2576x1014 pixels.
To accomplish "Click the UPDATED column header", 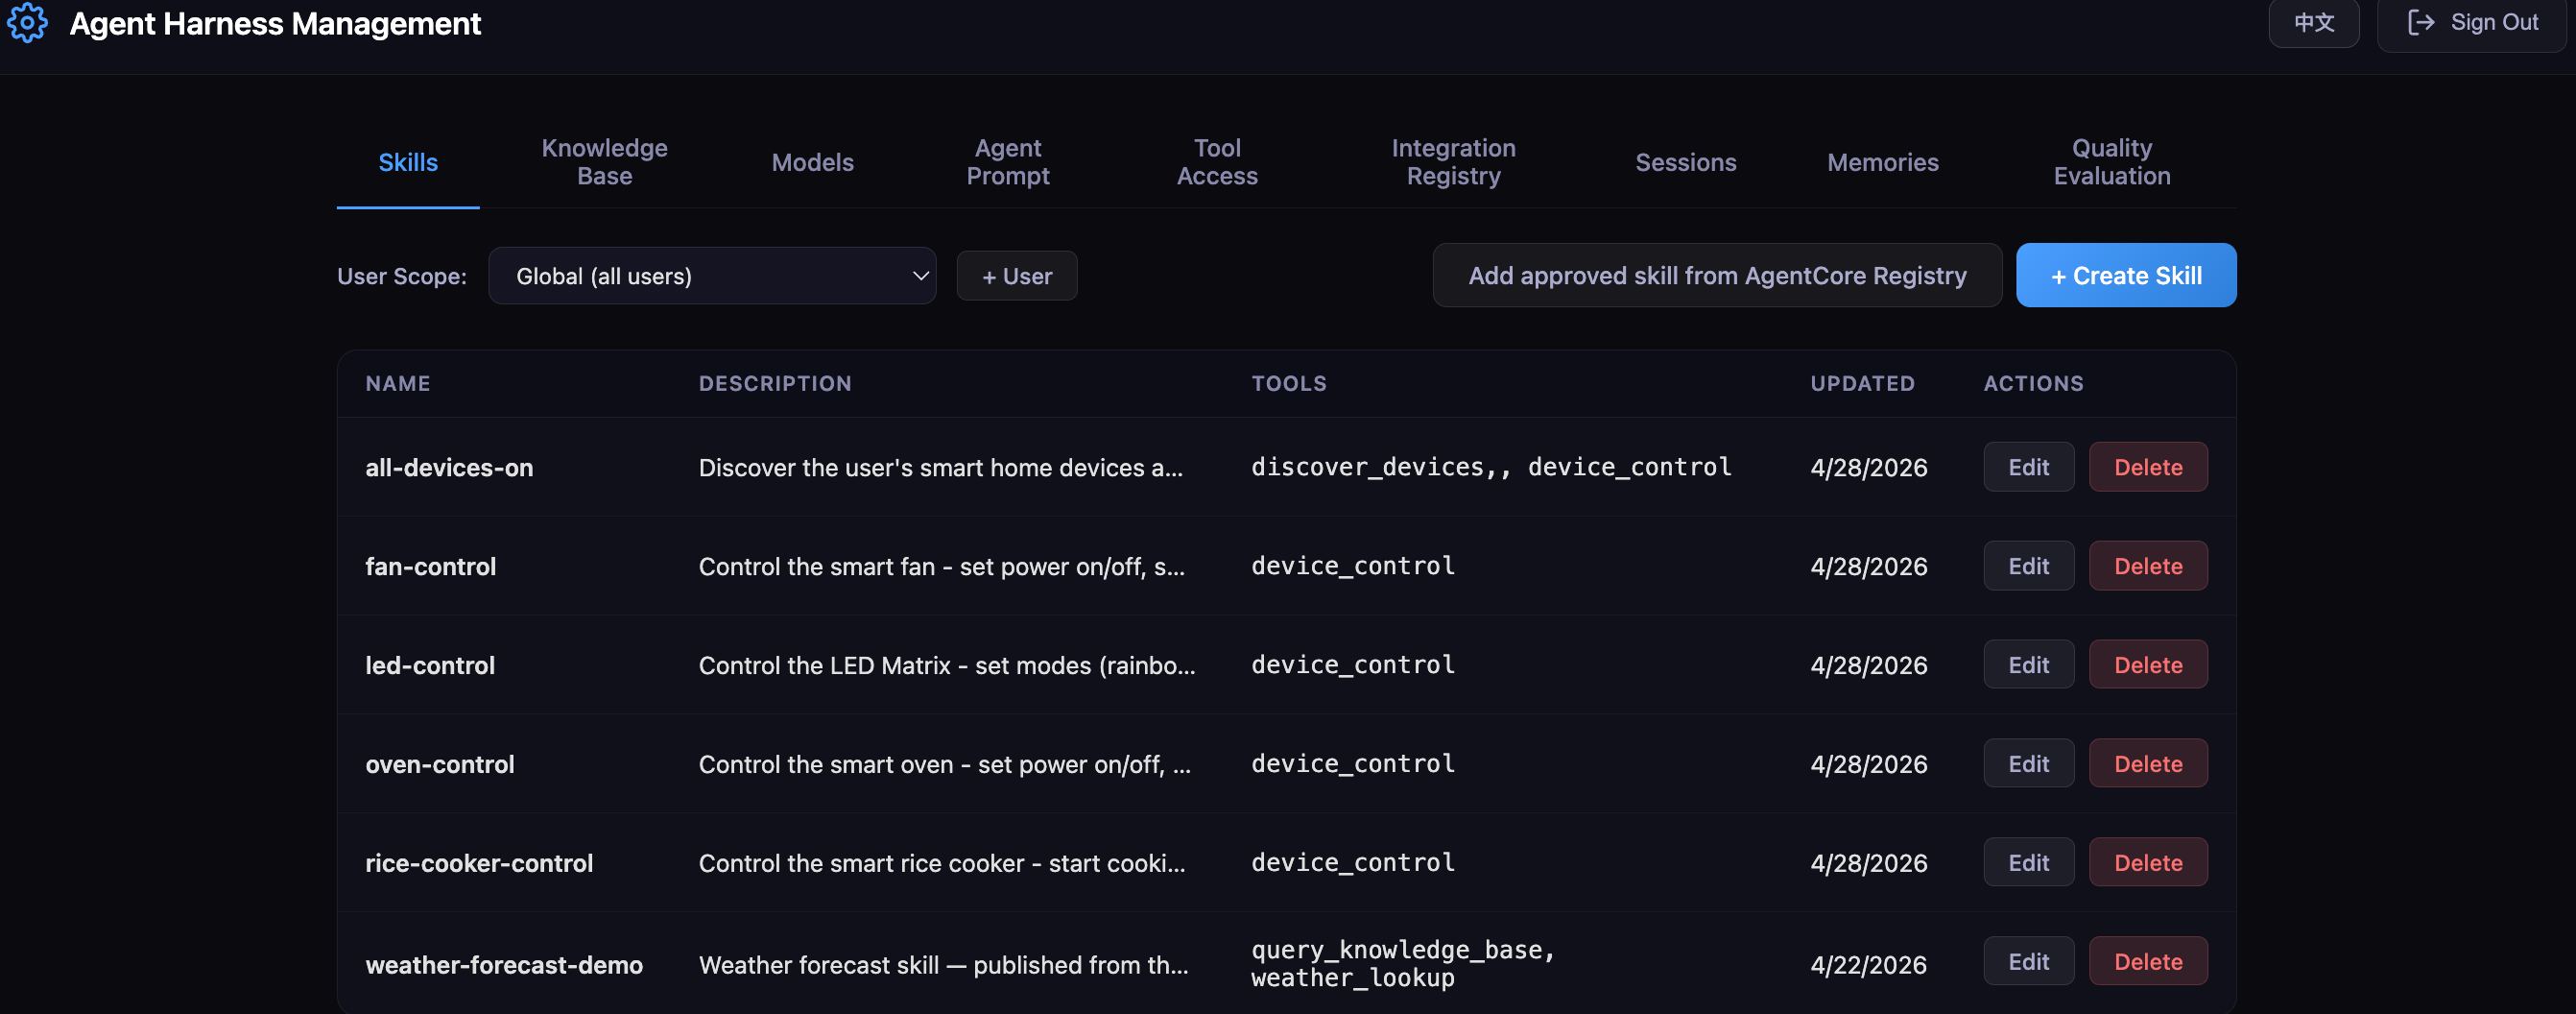I will [x=1862, y=383].
